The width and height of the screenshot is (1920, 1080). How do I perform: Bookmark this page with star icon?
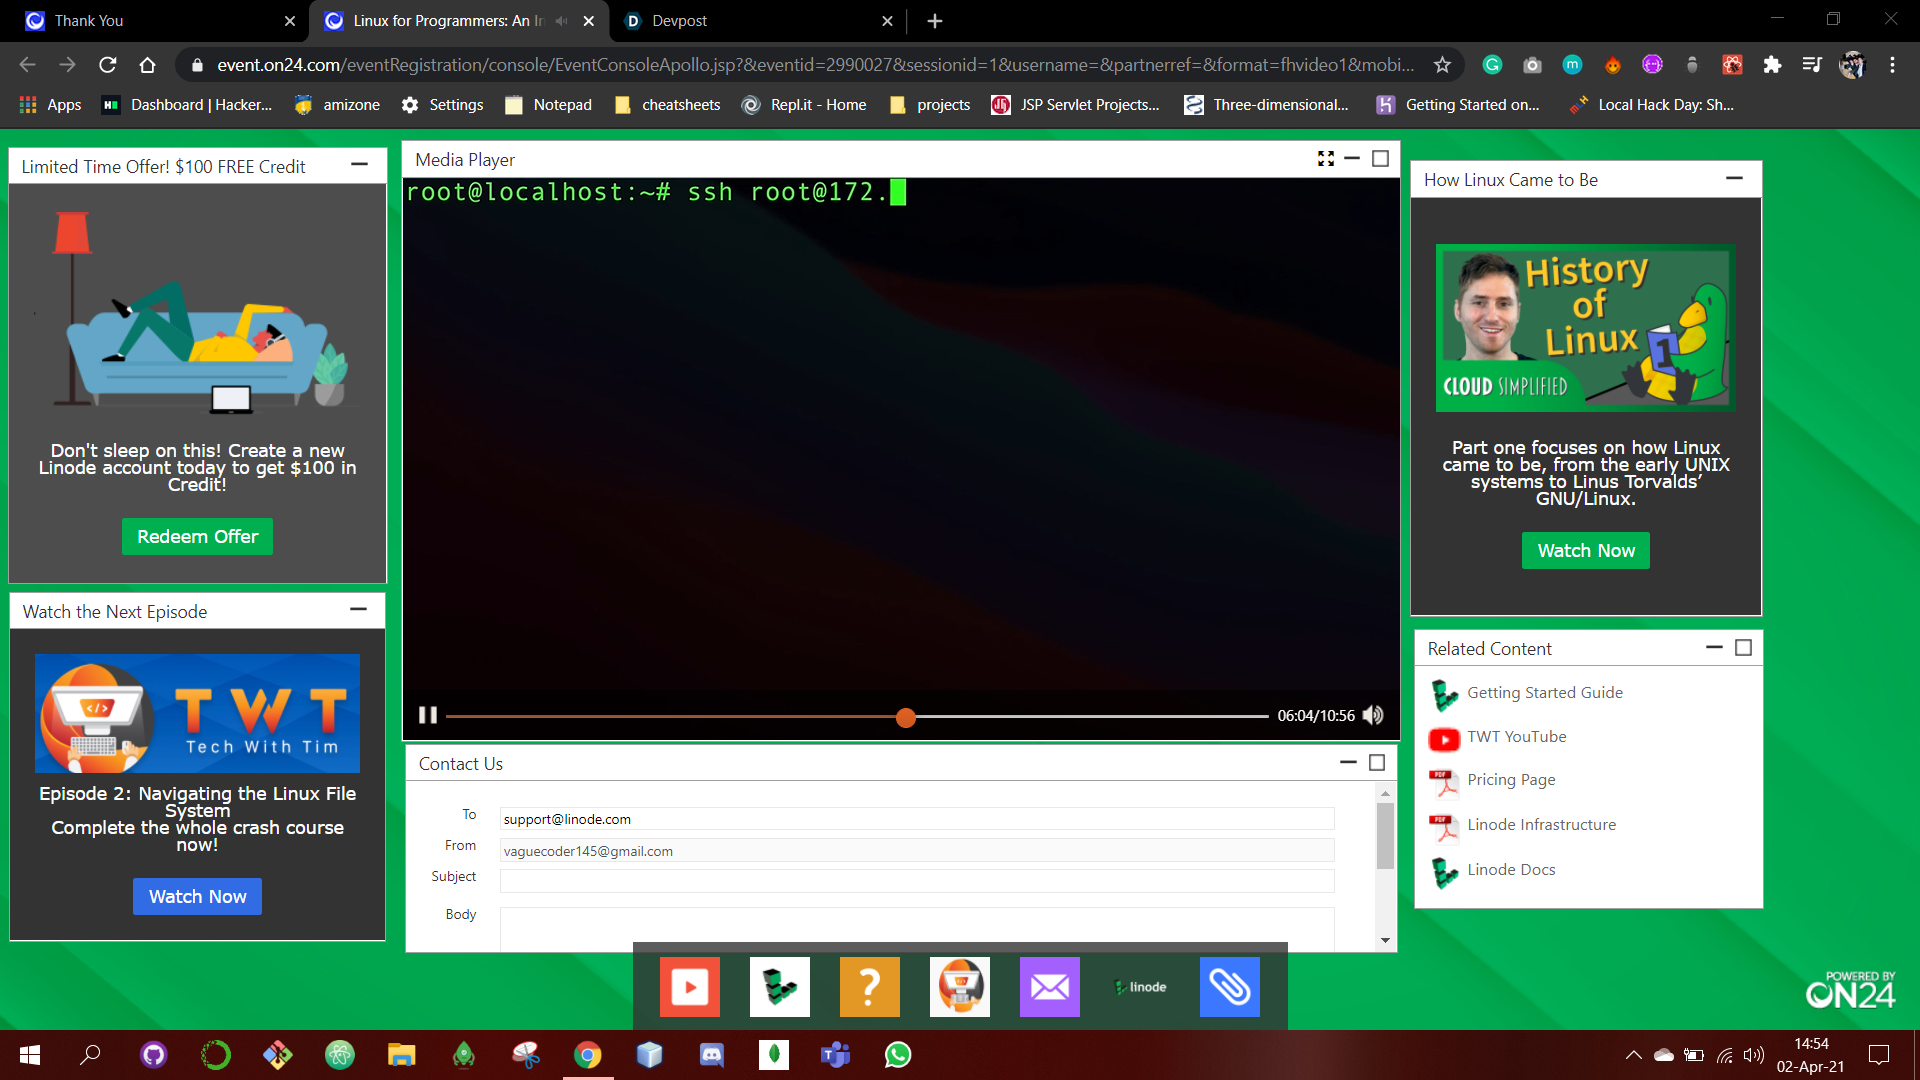(1442, 65)
